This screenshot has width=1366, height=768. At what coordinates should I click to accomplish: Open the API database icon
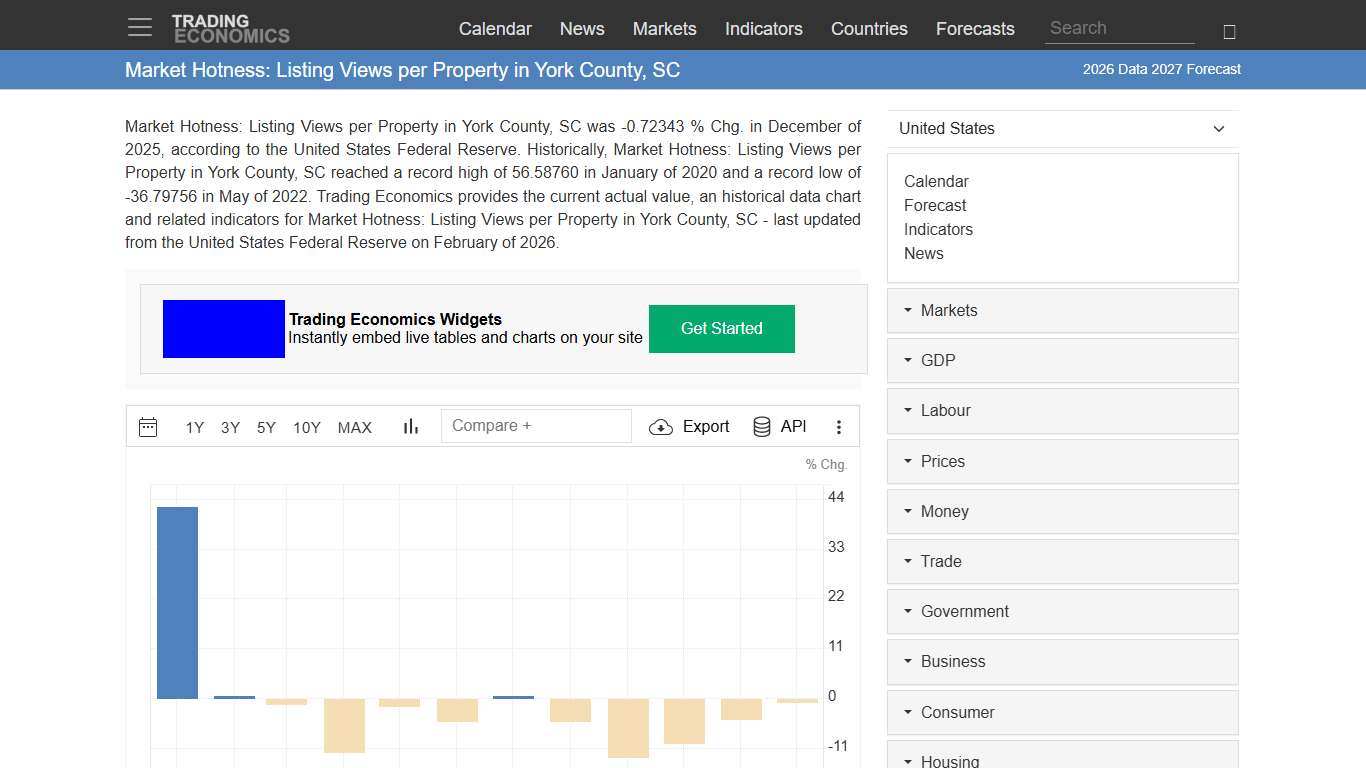(761, 426)
